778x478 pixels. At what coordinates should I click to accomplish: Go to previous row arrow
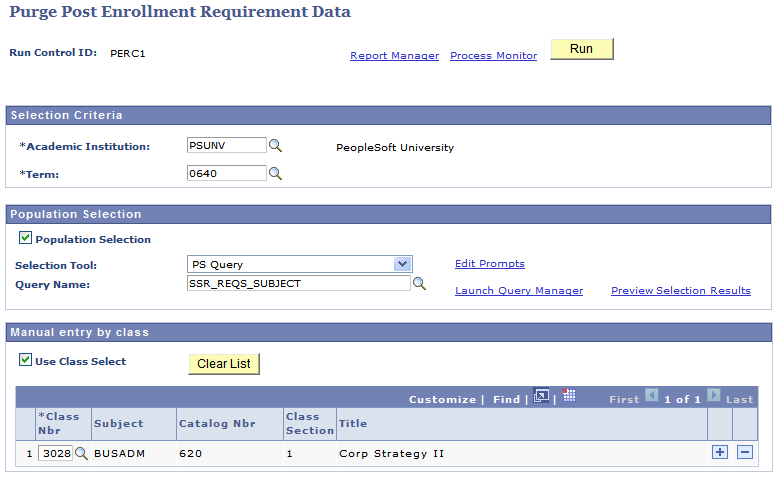(651, 395)
